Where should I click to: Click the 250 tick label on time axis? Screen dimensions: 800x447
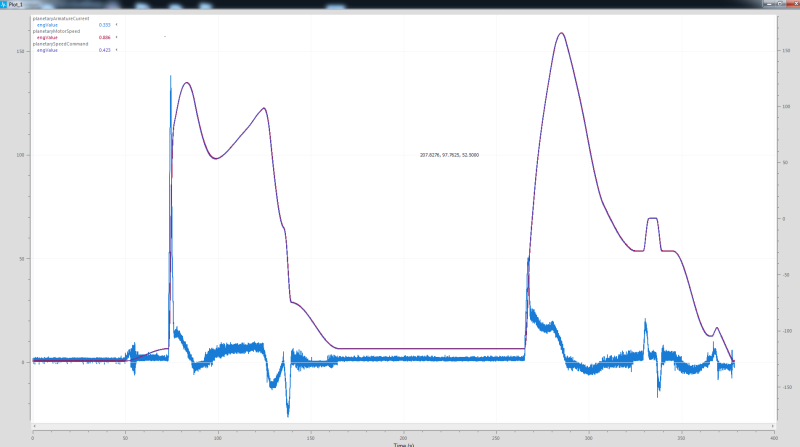click(495, 438)
